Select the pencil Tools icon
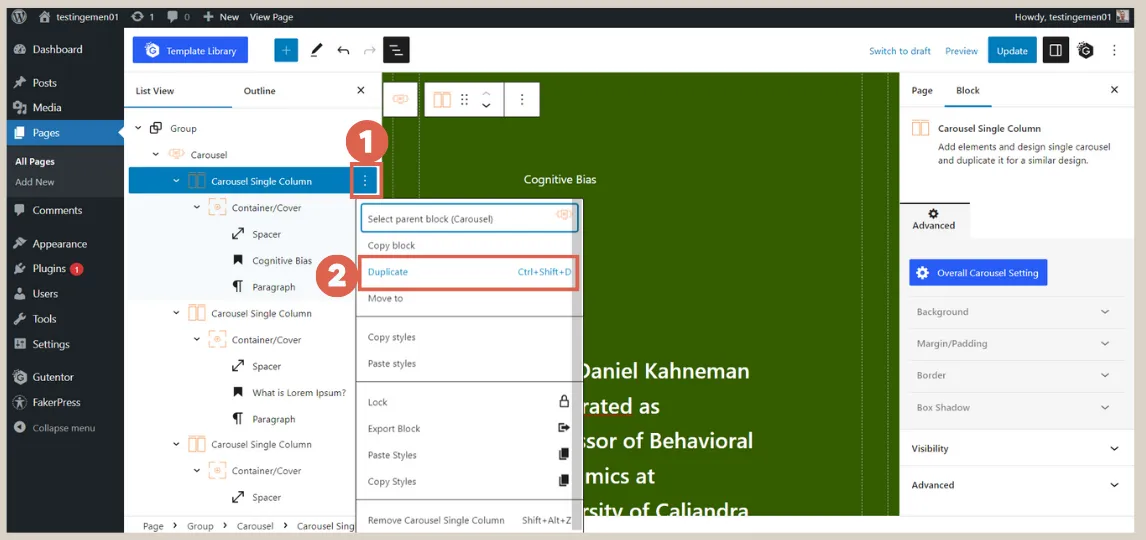1146x540 pixels. coord(316,50)
